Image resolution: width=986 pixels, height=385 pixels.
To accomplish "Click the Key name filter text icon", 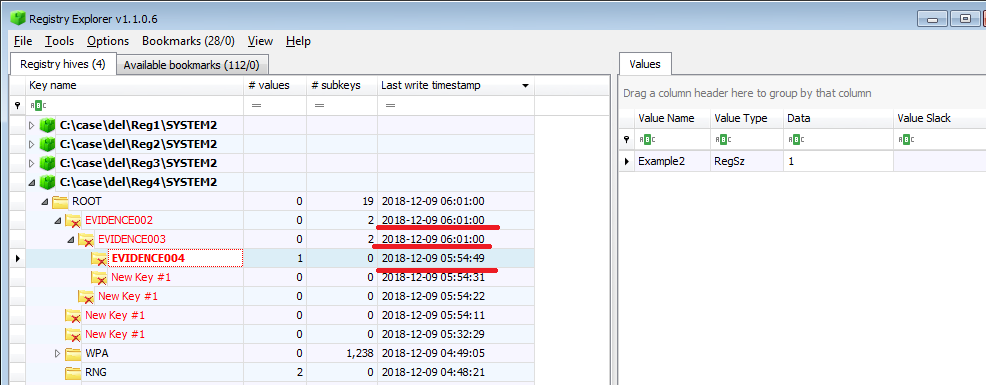I will pos(38,106).
